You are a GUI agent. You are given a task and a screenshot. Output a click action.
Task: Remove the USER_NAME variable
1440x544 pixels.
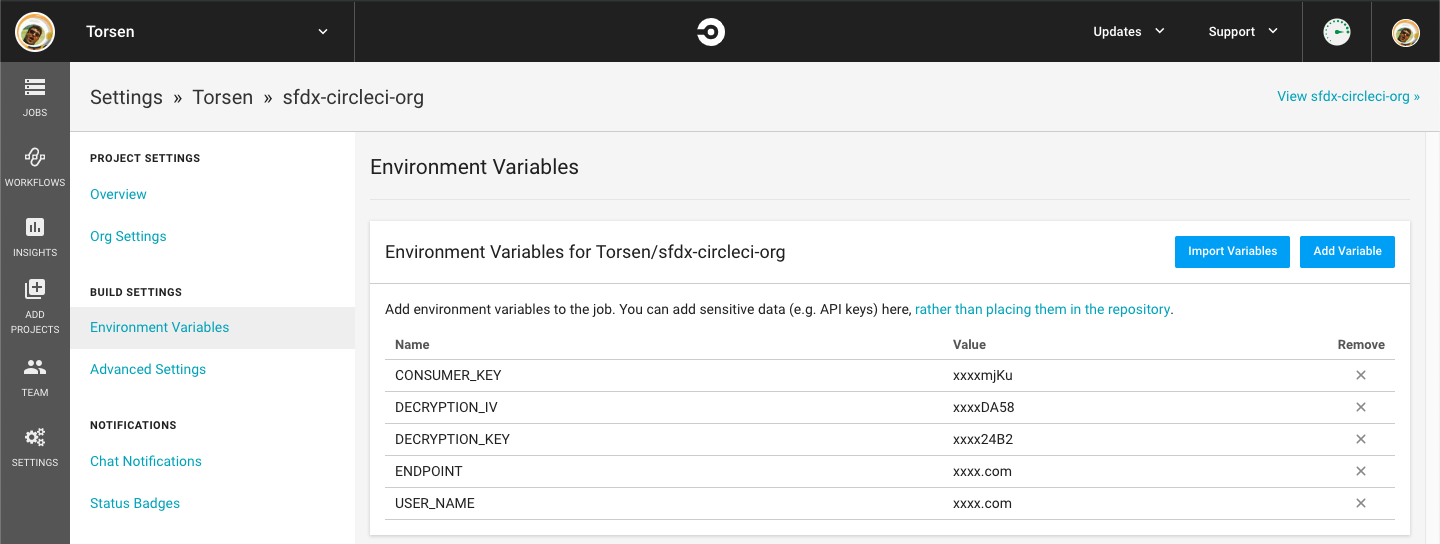click(x=1361, y=504)
